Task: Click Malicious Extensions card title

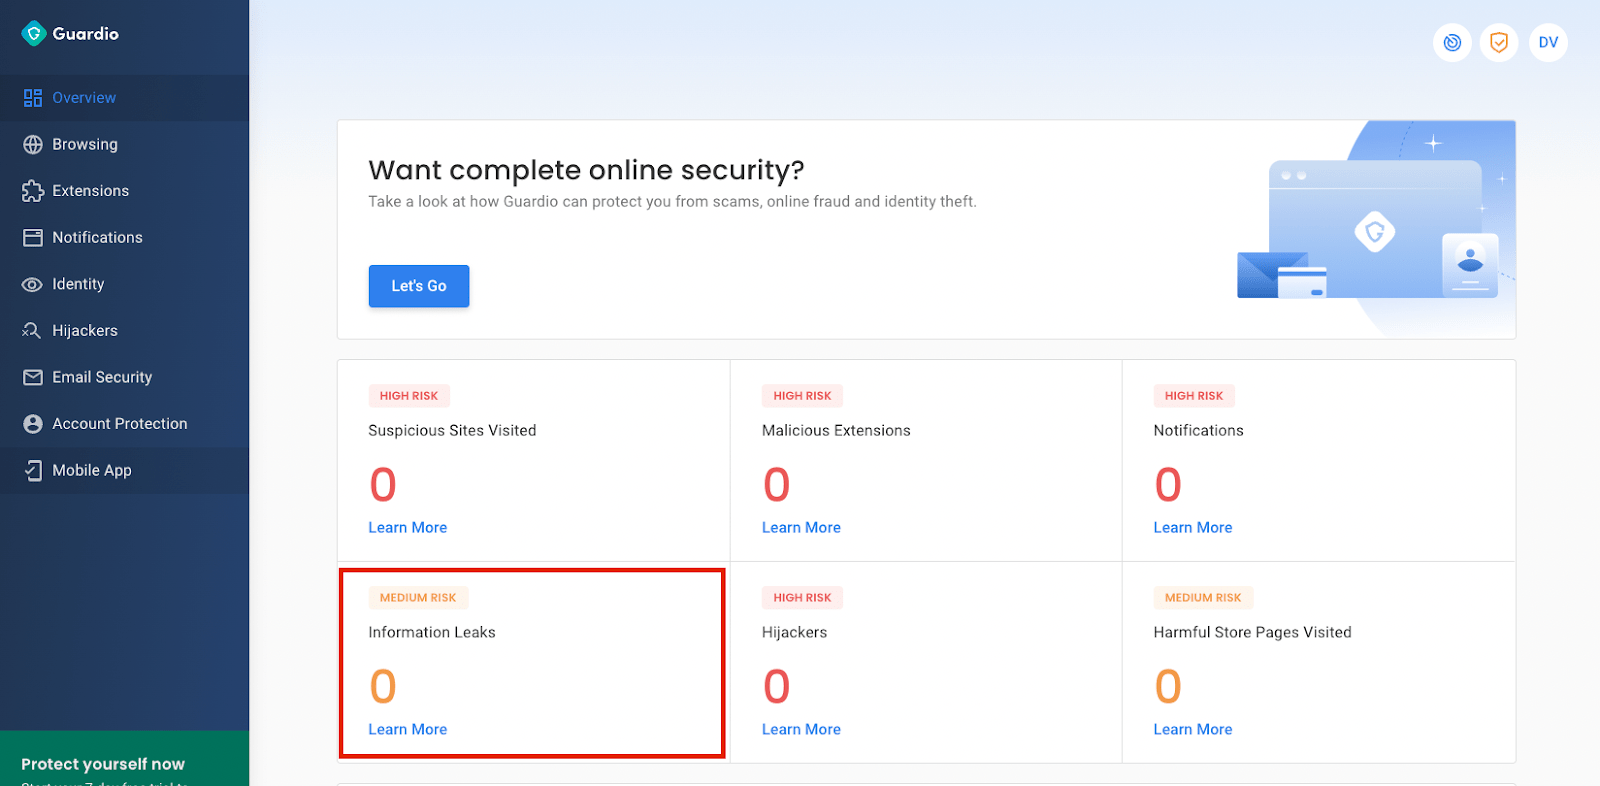Action: point(836,431)
